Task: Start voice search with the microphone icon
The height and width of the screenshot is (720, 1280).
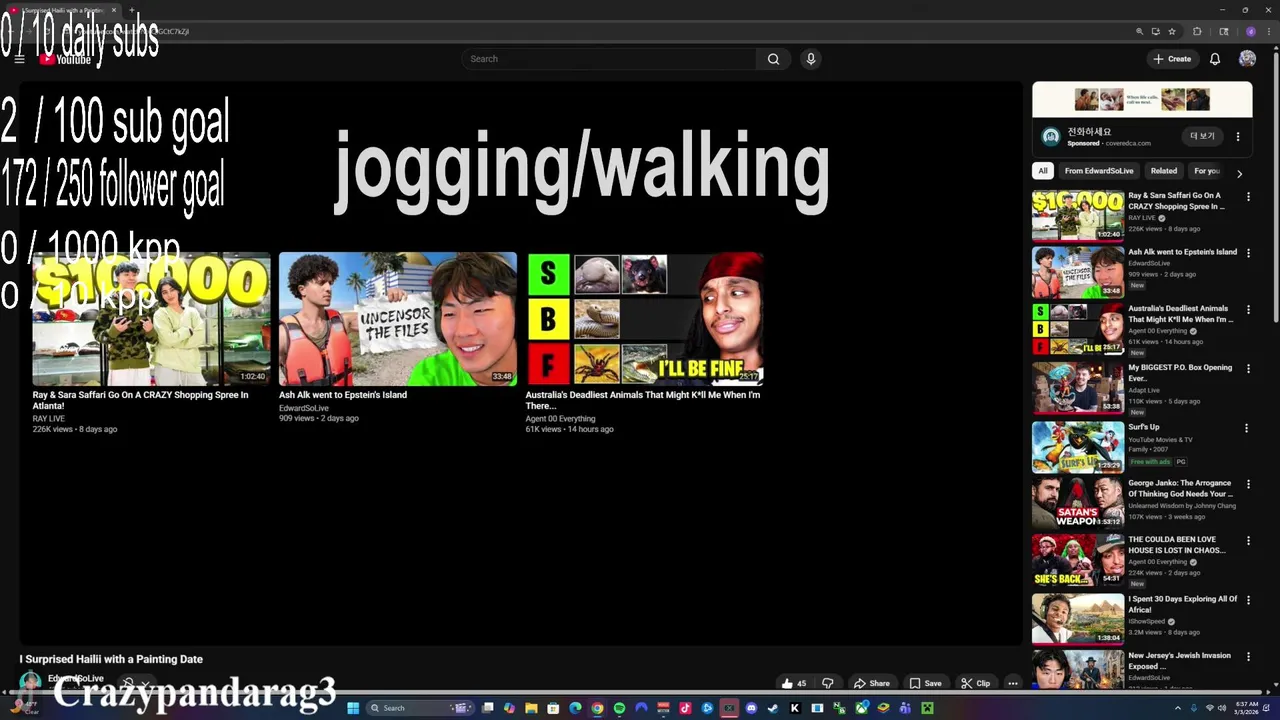Action: tap(811, 59)
